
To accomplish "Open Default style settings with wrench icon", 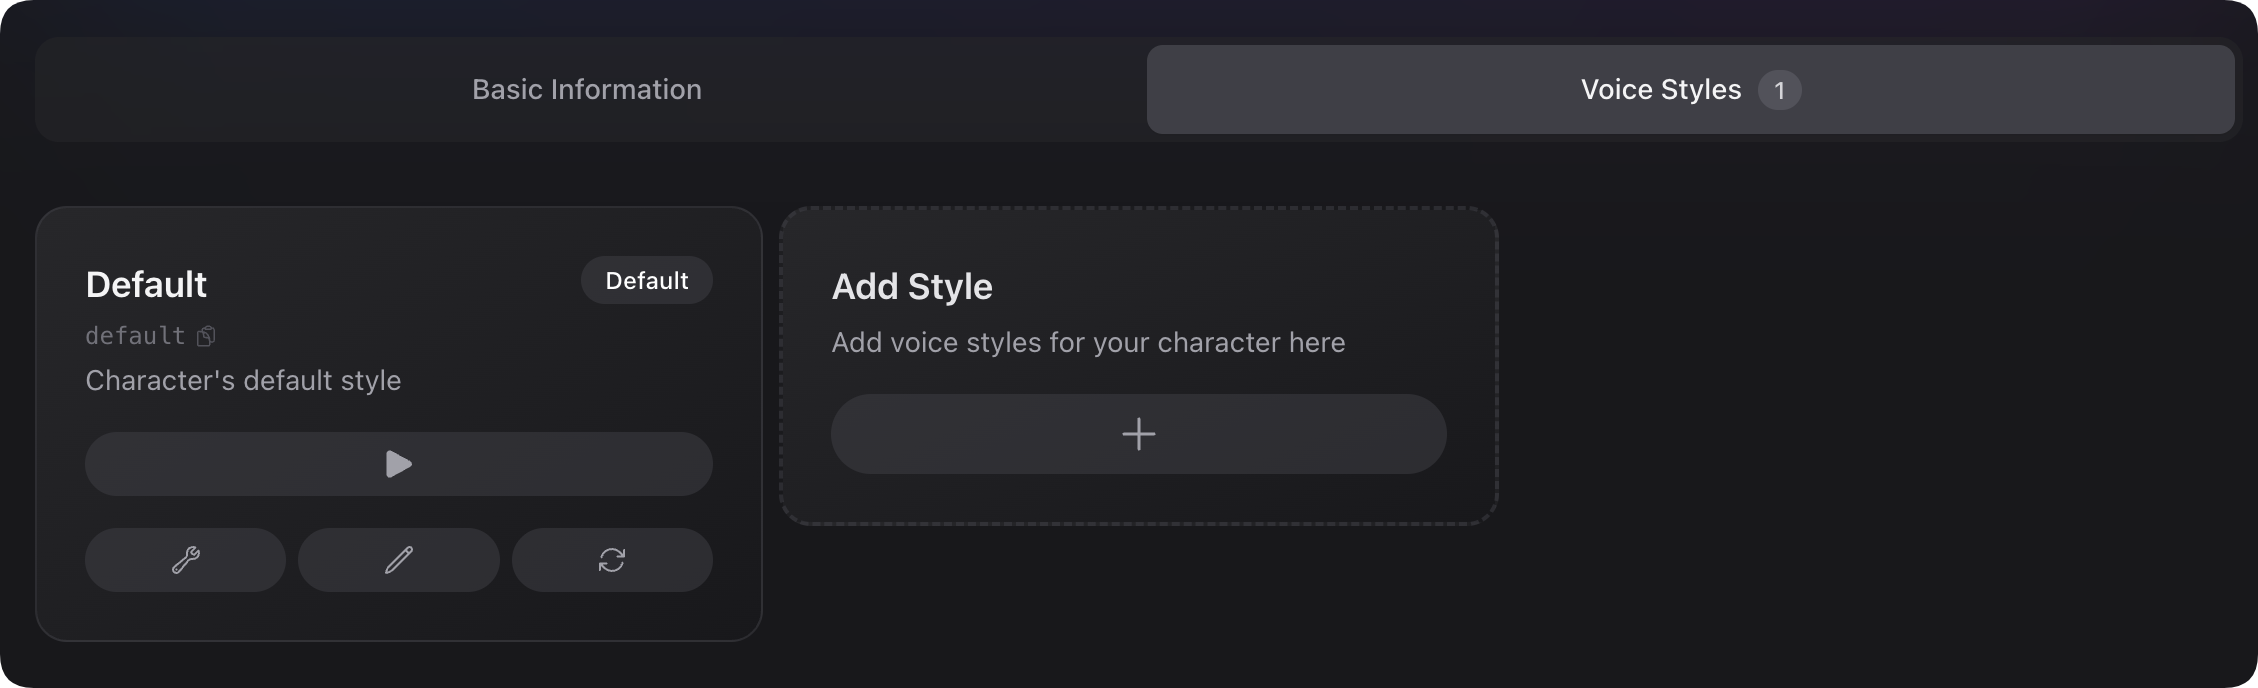I will pyautogui.click(x=185, y=560).
